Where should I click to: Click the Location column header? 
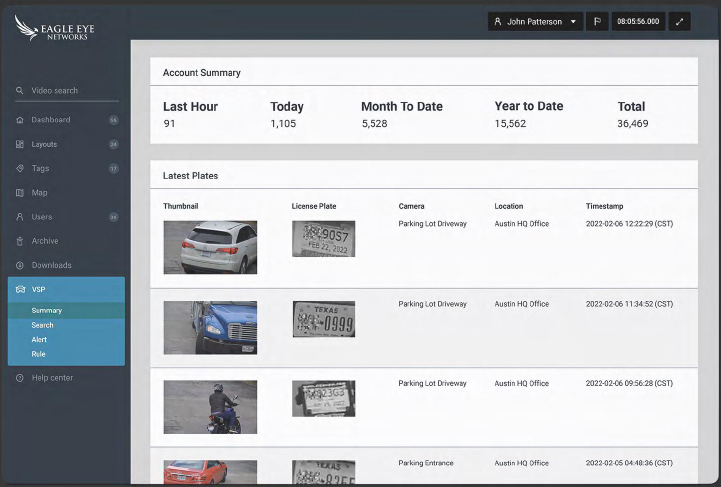click(x=509, y=206)
